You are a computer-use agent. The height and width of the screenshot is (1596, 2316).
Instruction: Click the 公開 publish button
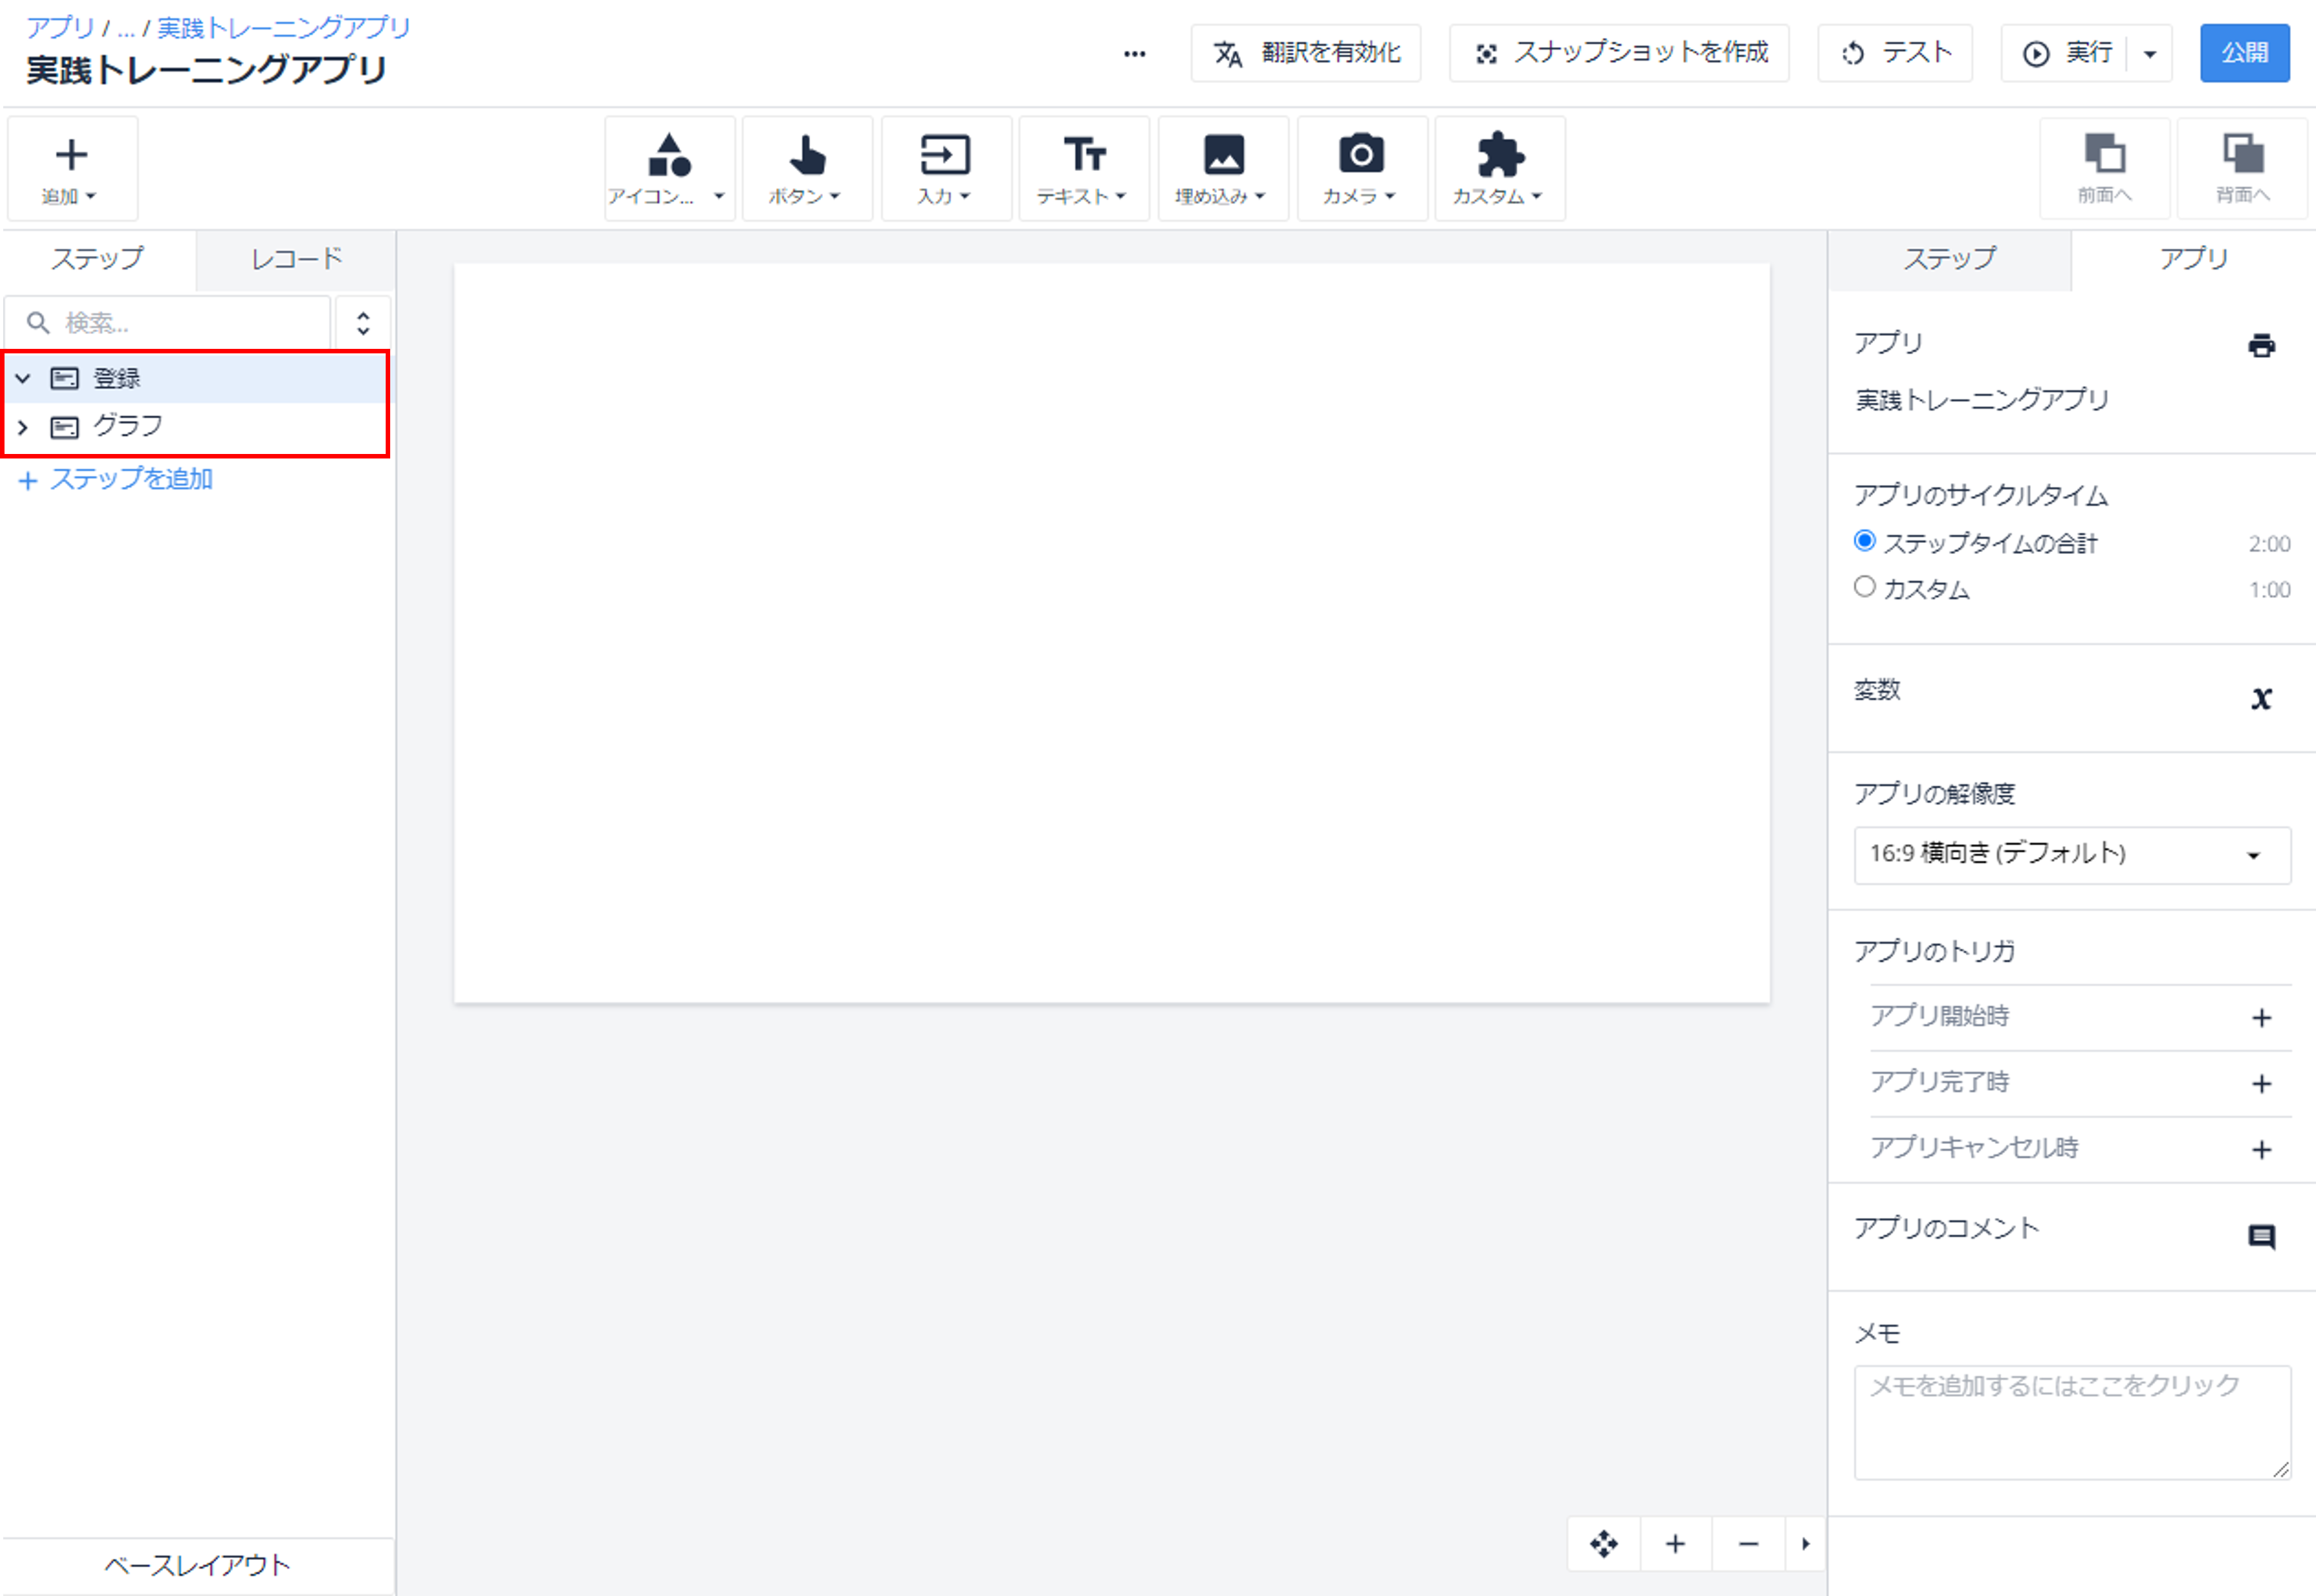[2244, 53]
